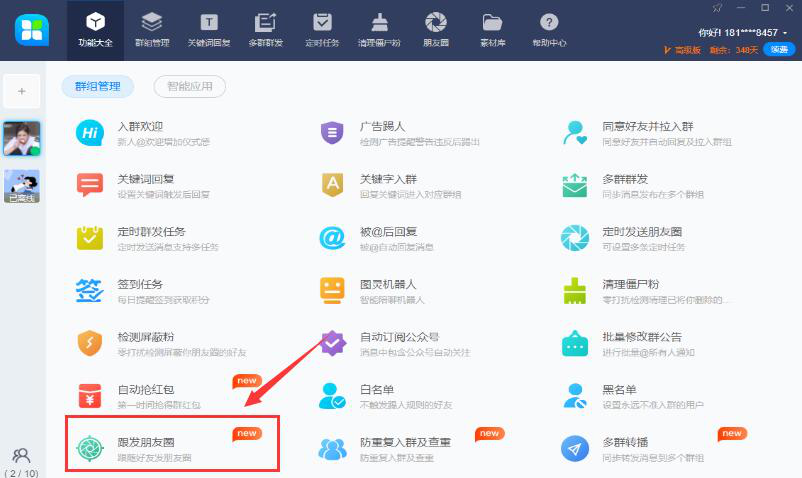Open 群组管理 in the top toolbar

[152, 31]
